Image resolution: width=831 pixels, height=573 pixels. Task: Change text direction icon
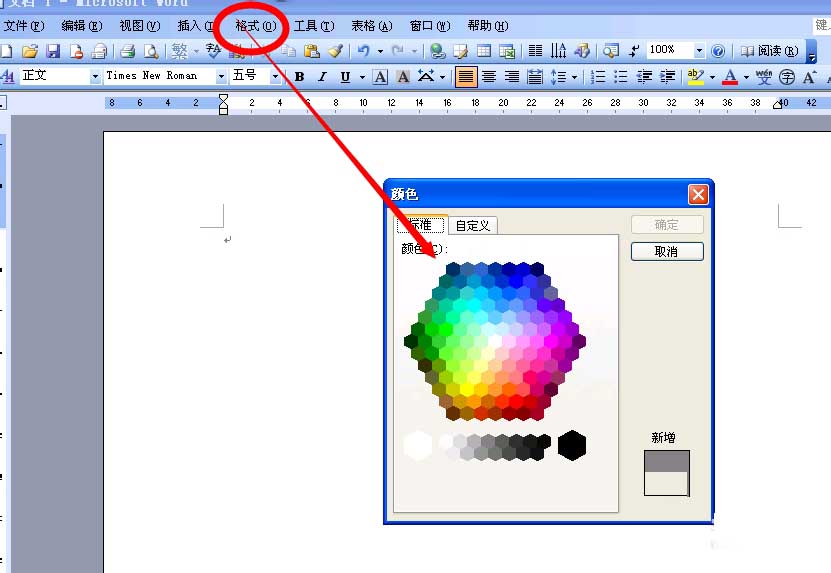click(x=558, y=51)
